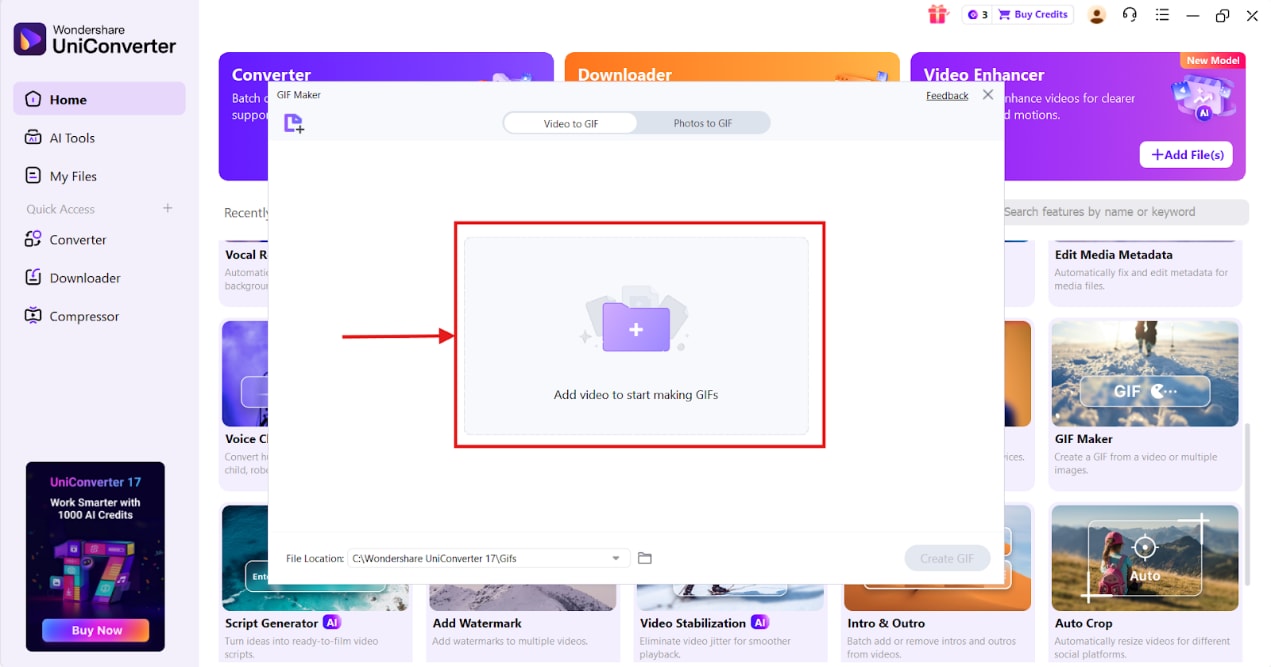Click the UniConverter 17 promo banner

click(96, 555)
